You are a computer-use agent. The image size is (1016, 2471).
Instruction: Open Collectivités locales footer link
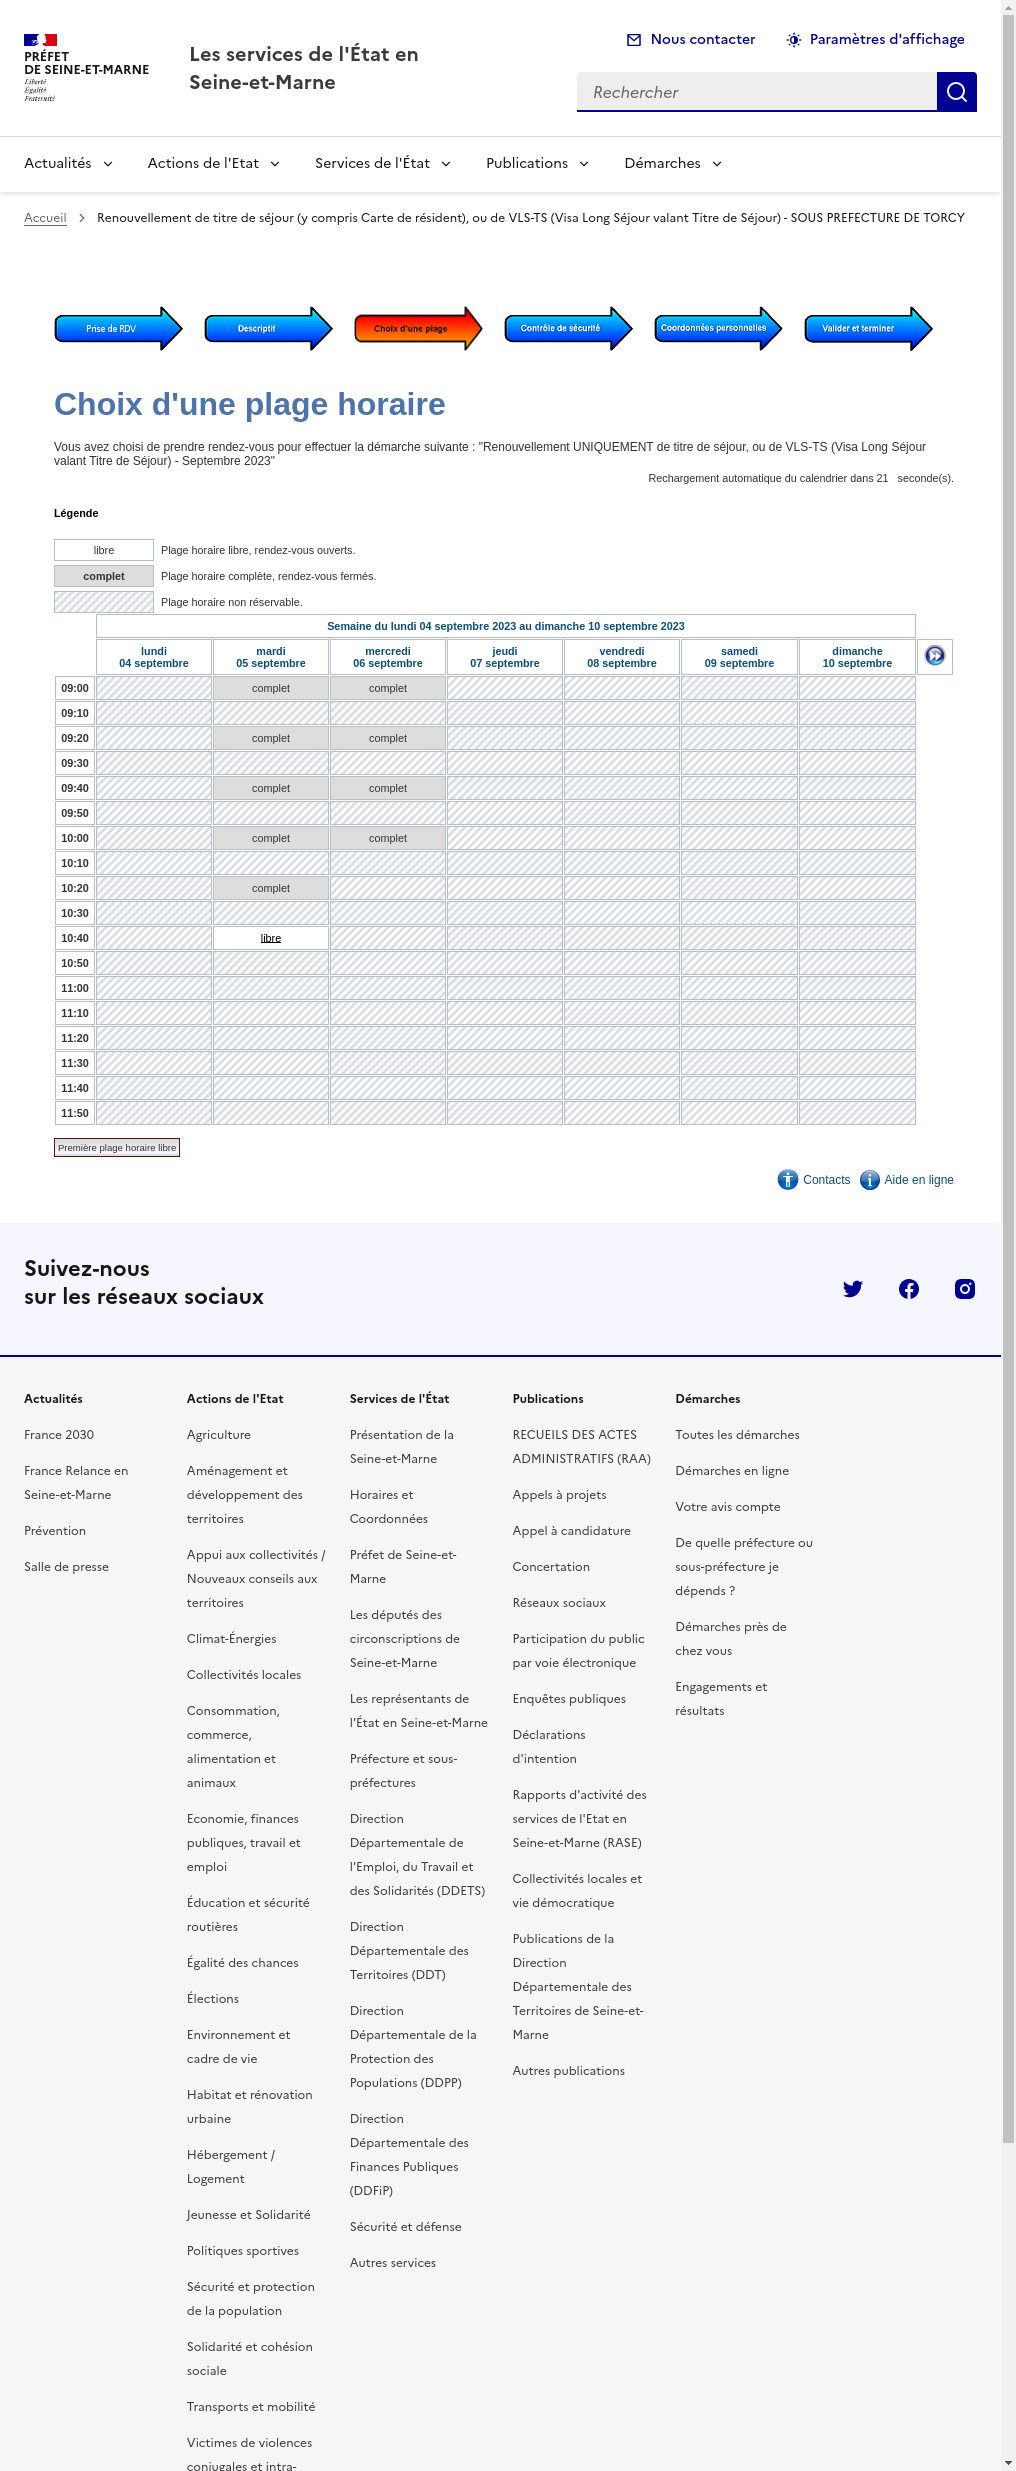[244, 1675]
